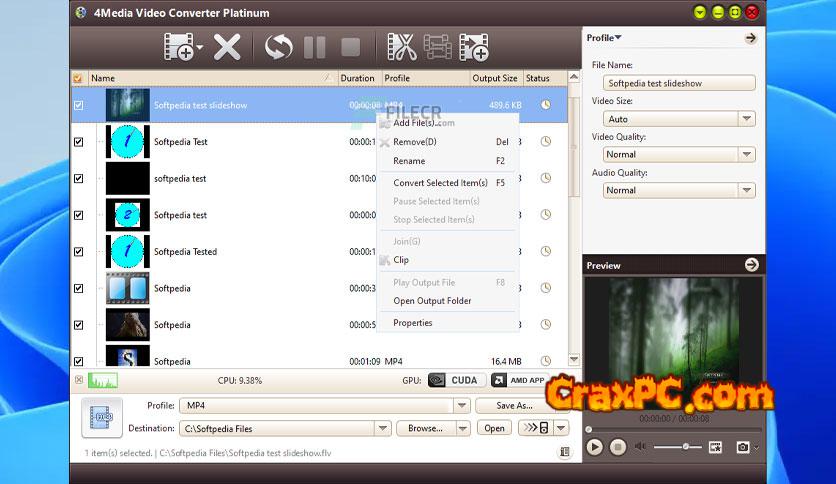Click the green CPU usage graph icon

[x=103, y=381]
